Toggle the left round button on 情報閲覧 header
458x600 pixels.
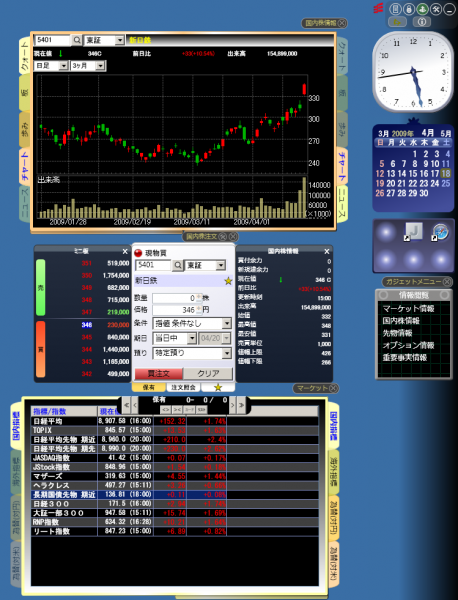point(384,295)
